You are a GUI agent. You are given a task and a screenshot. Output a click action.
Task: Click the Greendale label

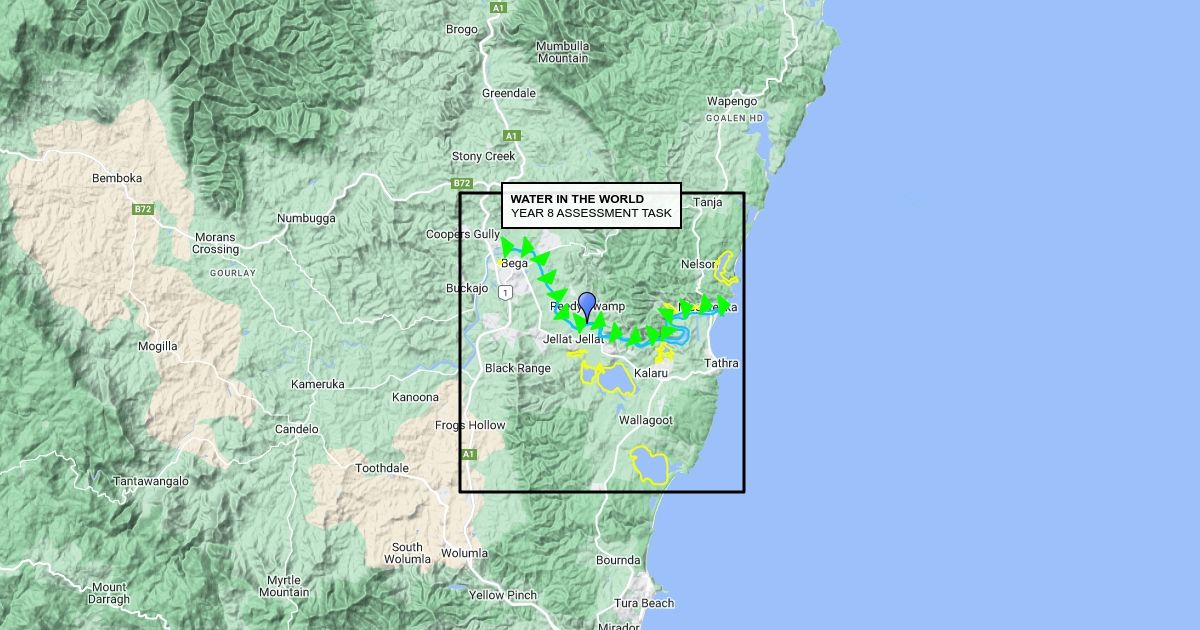[x=509, y=93]
